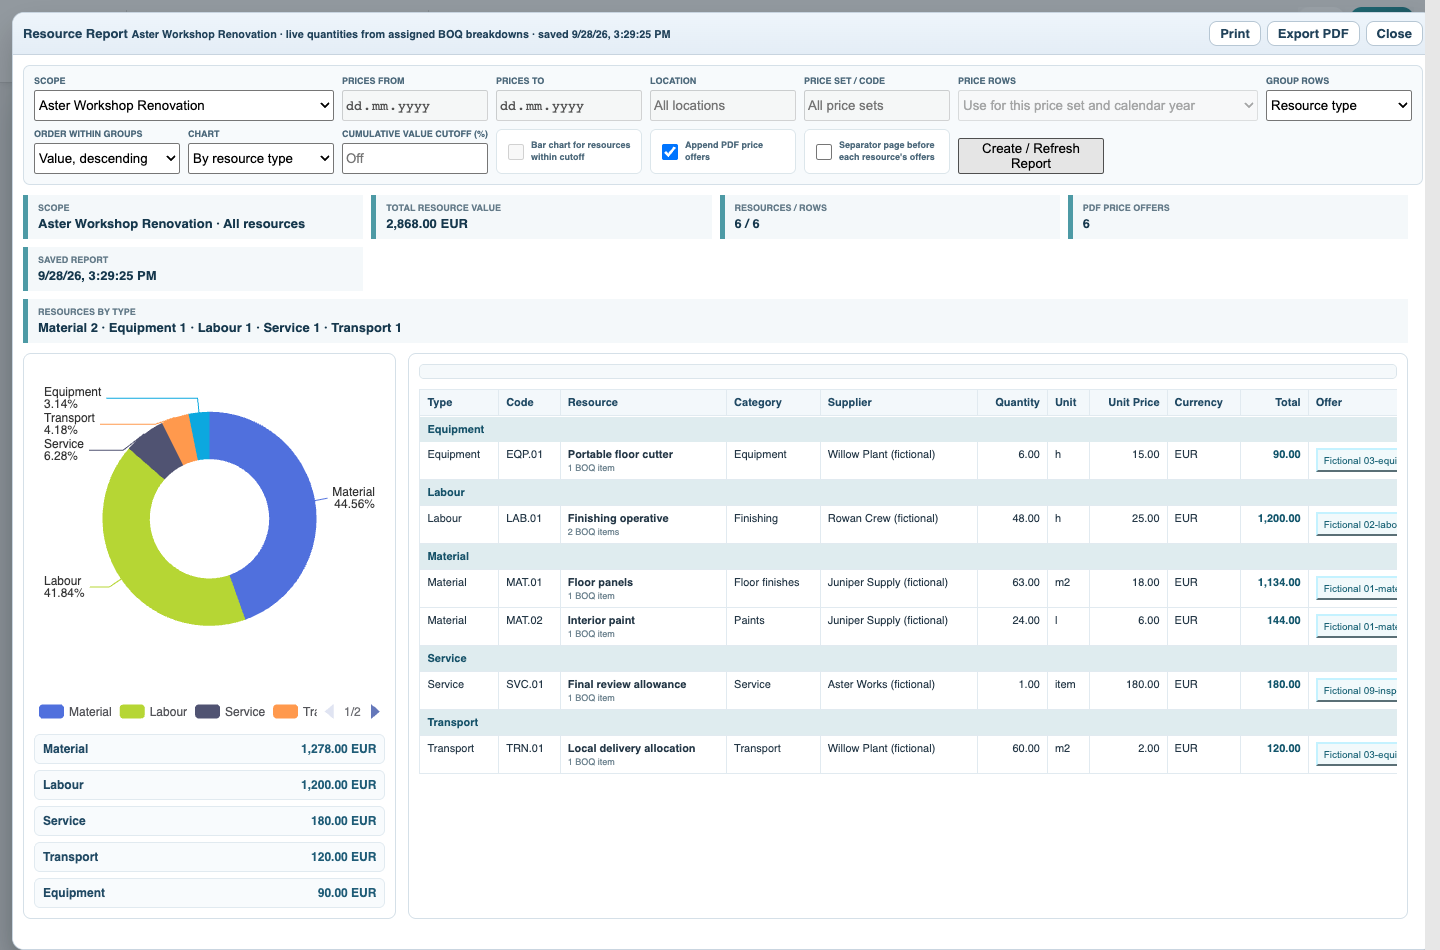Click the Quantity column header
Viewport: 1440px width, 950px height.
tap(1012, 402)
